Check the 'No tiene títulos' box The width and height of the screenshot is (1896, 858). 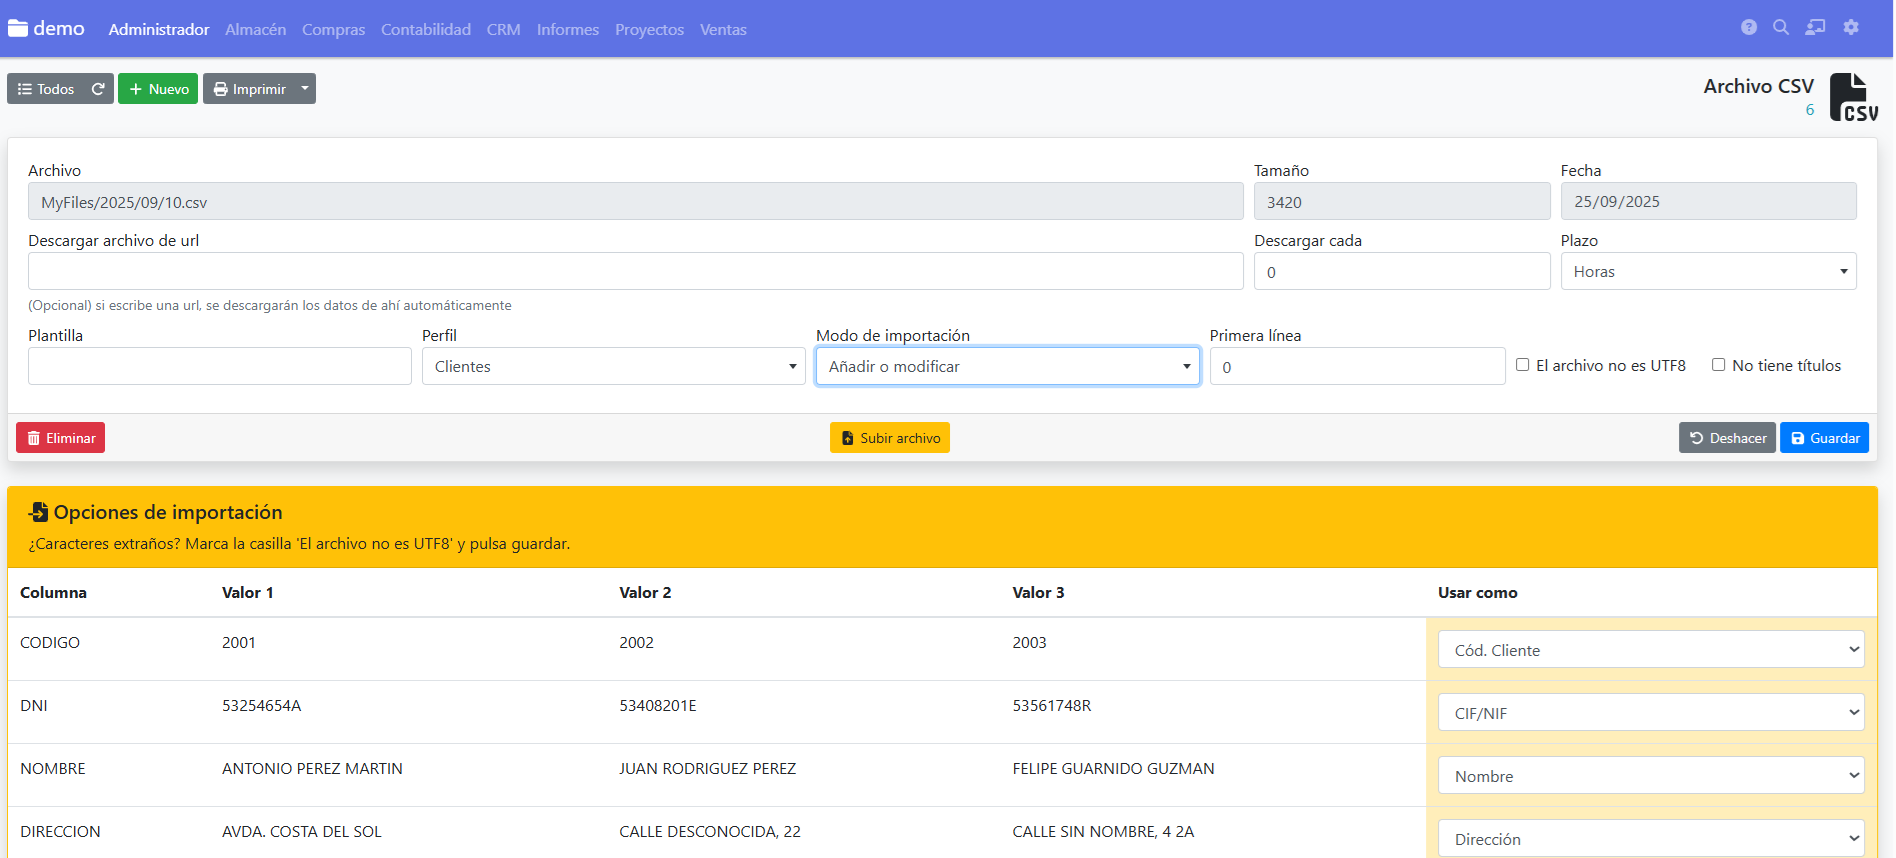coord(1718,365)
